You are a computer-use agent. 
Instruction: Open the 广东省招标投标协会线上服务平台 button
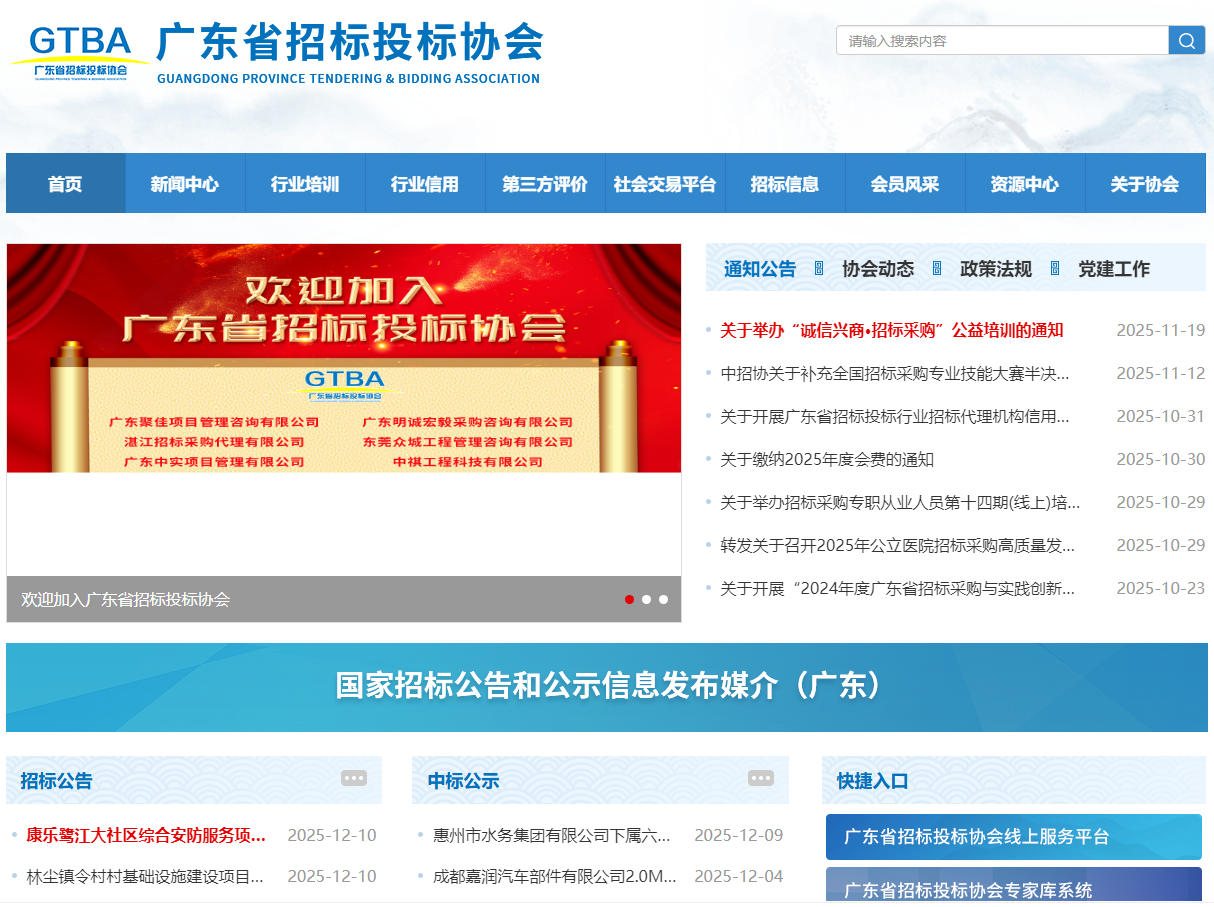click(1013, 836)
